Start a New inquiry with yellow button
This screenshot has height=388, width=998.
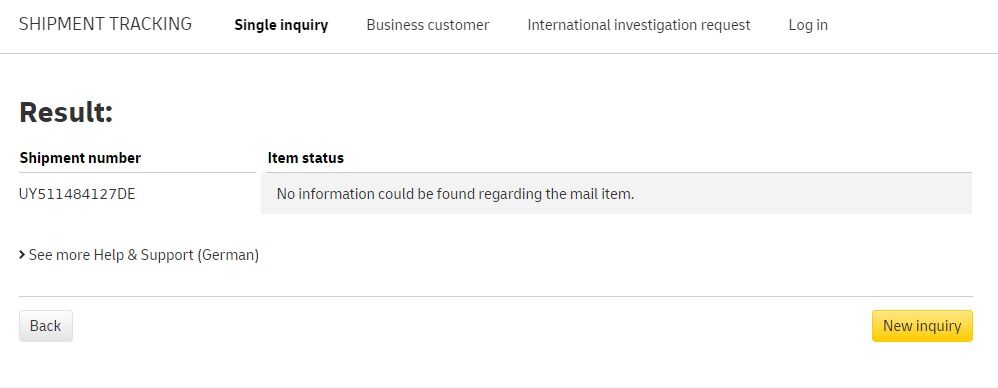922,326
